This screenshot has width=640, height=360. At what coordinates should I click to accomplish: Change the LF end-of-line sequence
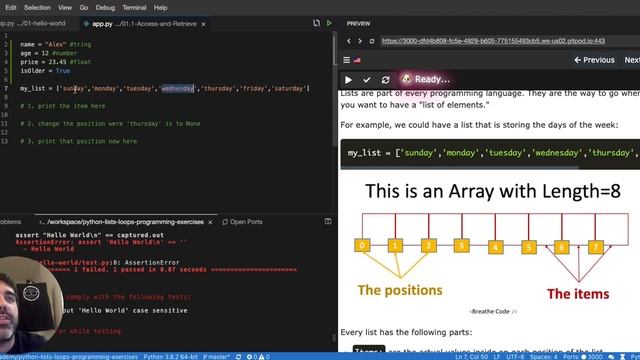[497, 357]
